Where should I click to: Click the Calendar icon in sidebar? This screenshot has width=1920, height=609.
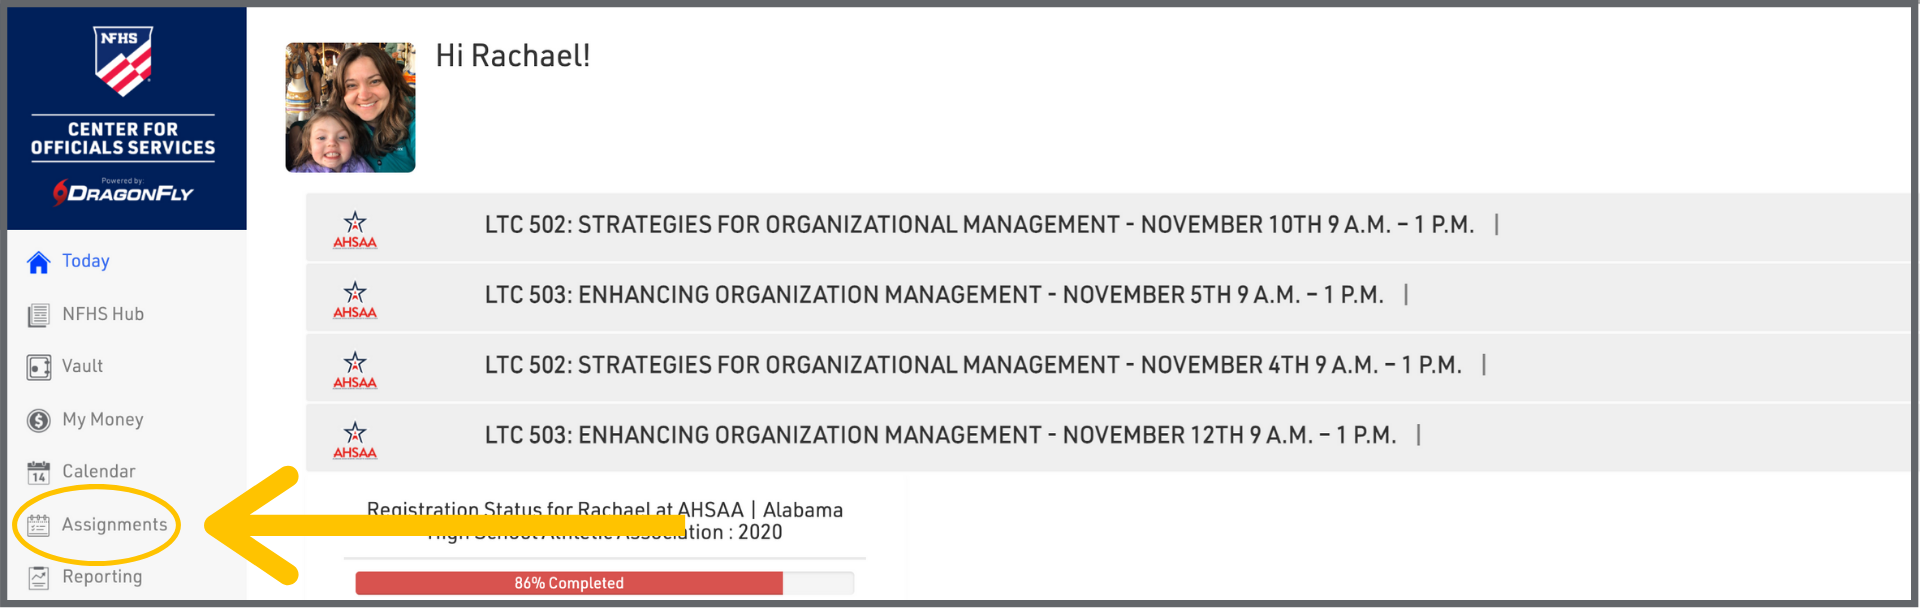click(39, 472)
